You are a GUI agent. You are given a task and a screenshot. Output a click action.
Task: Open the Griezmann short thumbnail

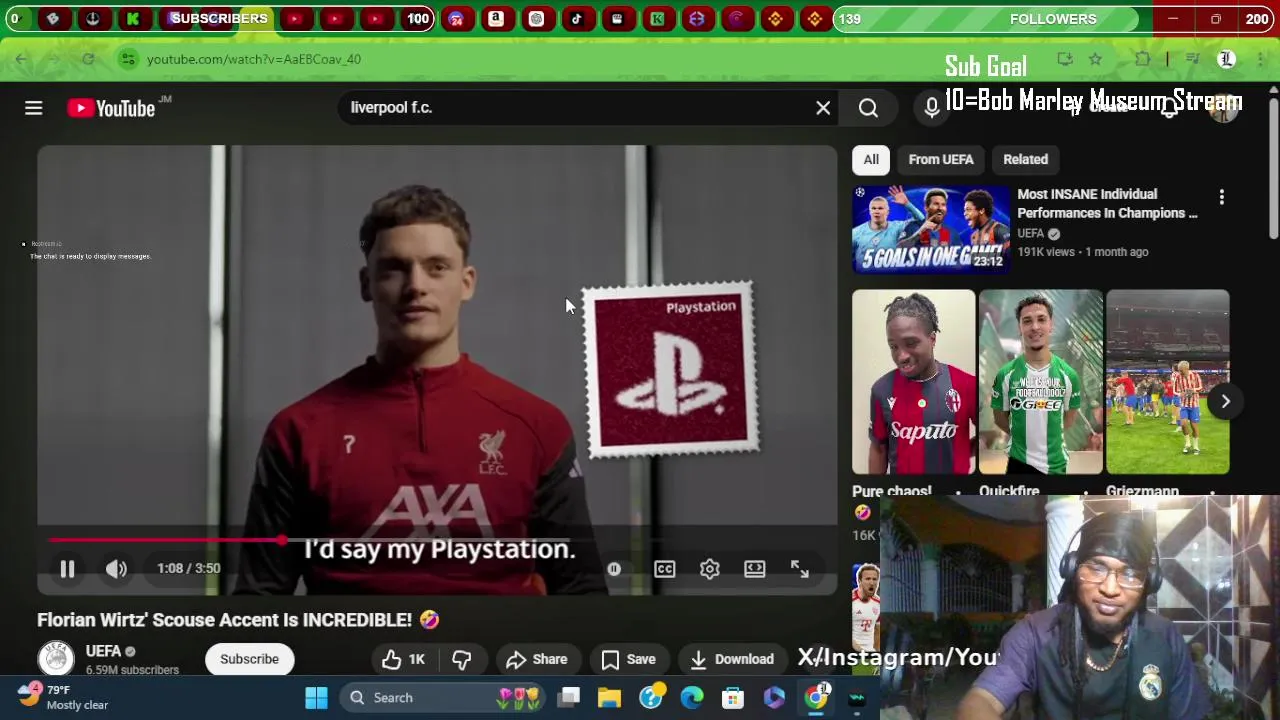click(x=1167, y=382)
